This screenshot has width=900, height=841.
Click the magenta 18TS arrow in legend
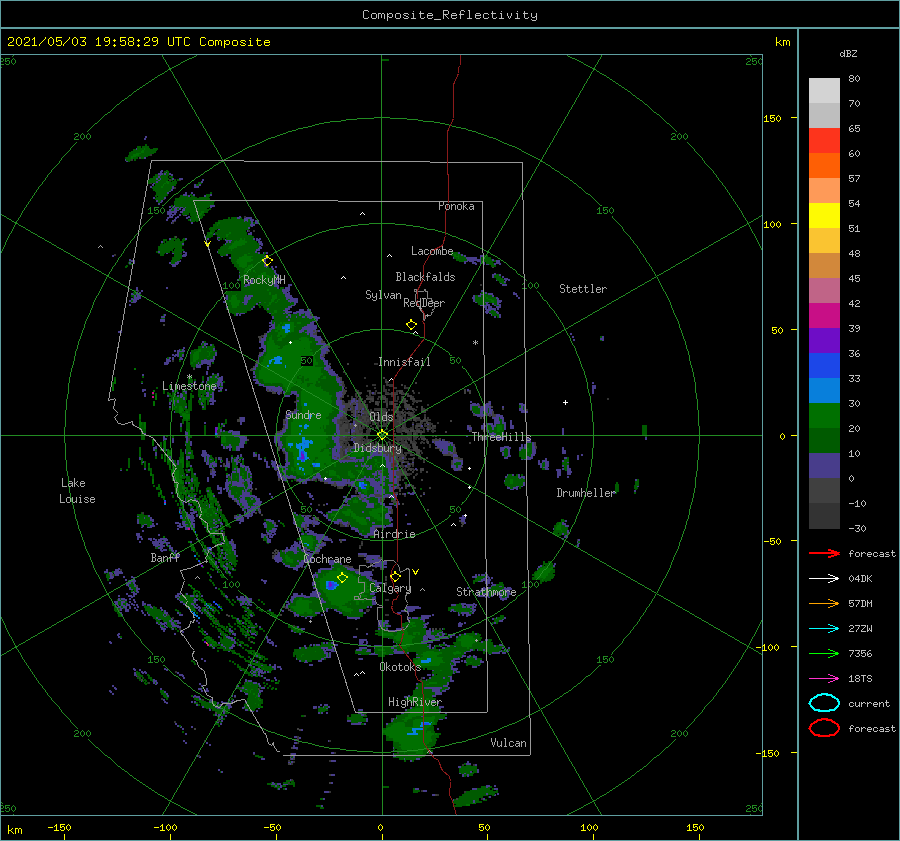tap(824, 679)
